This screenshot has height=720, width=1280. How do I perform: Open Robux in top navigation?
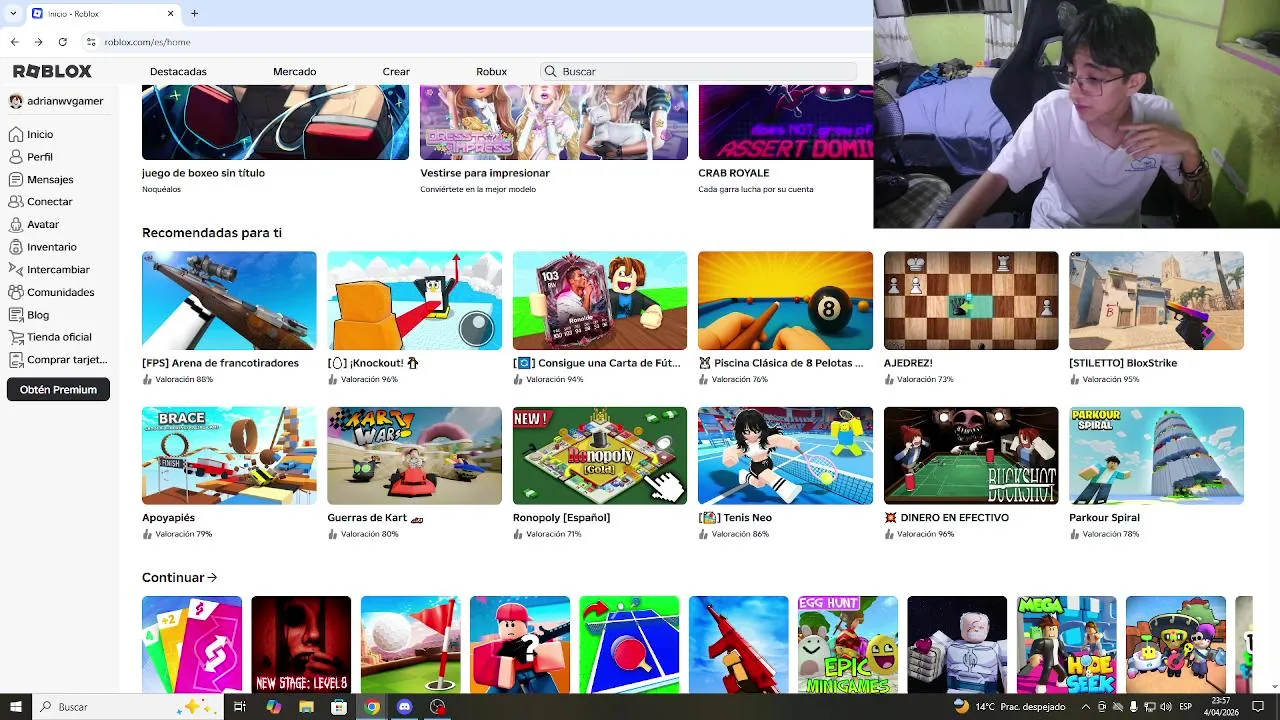[491, 71]
